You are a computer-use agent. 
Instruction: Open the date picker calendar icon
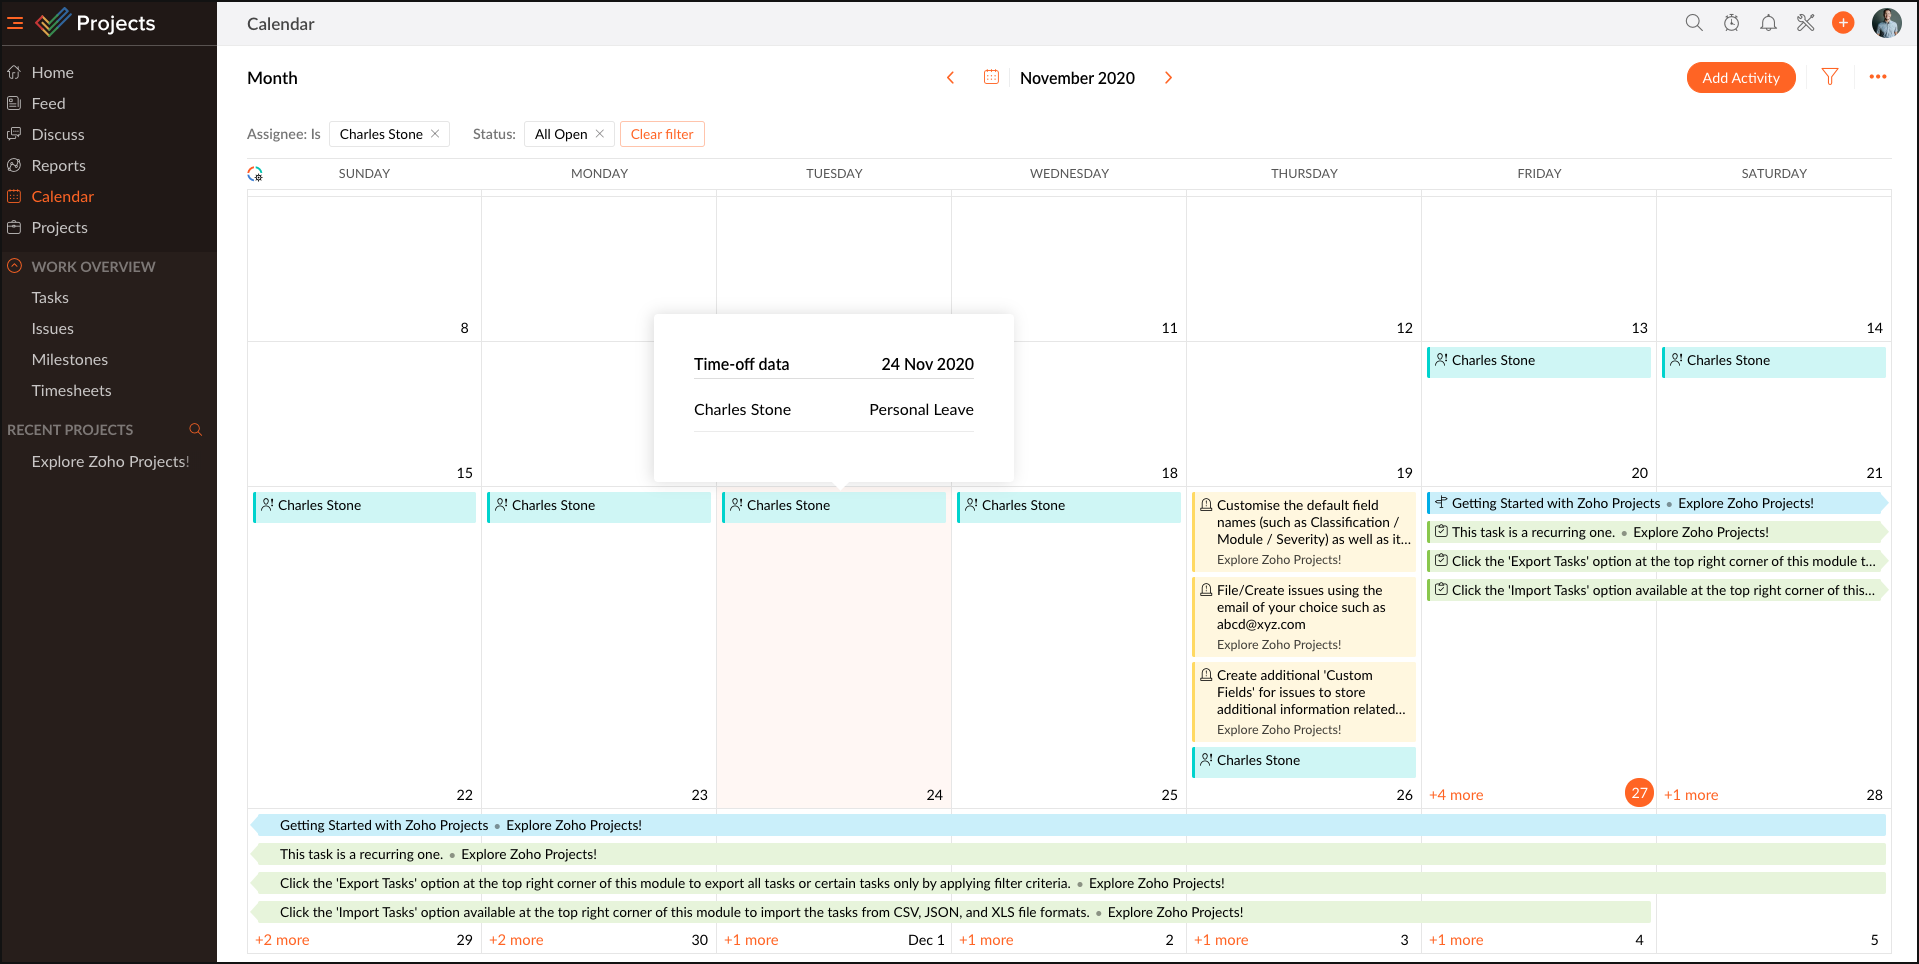coord(991,77)
